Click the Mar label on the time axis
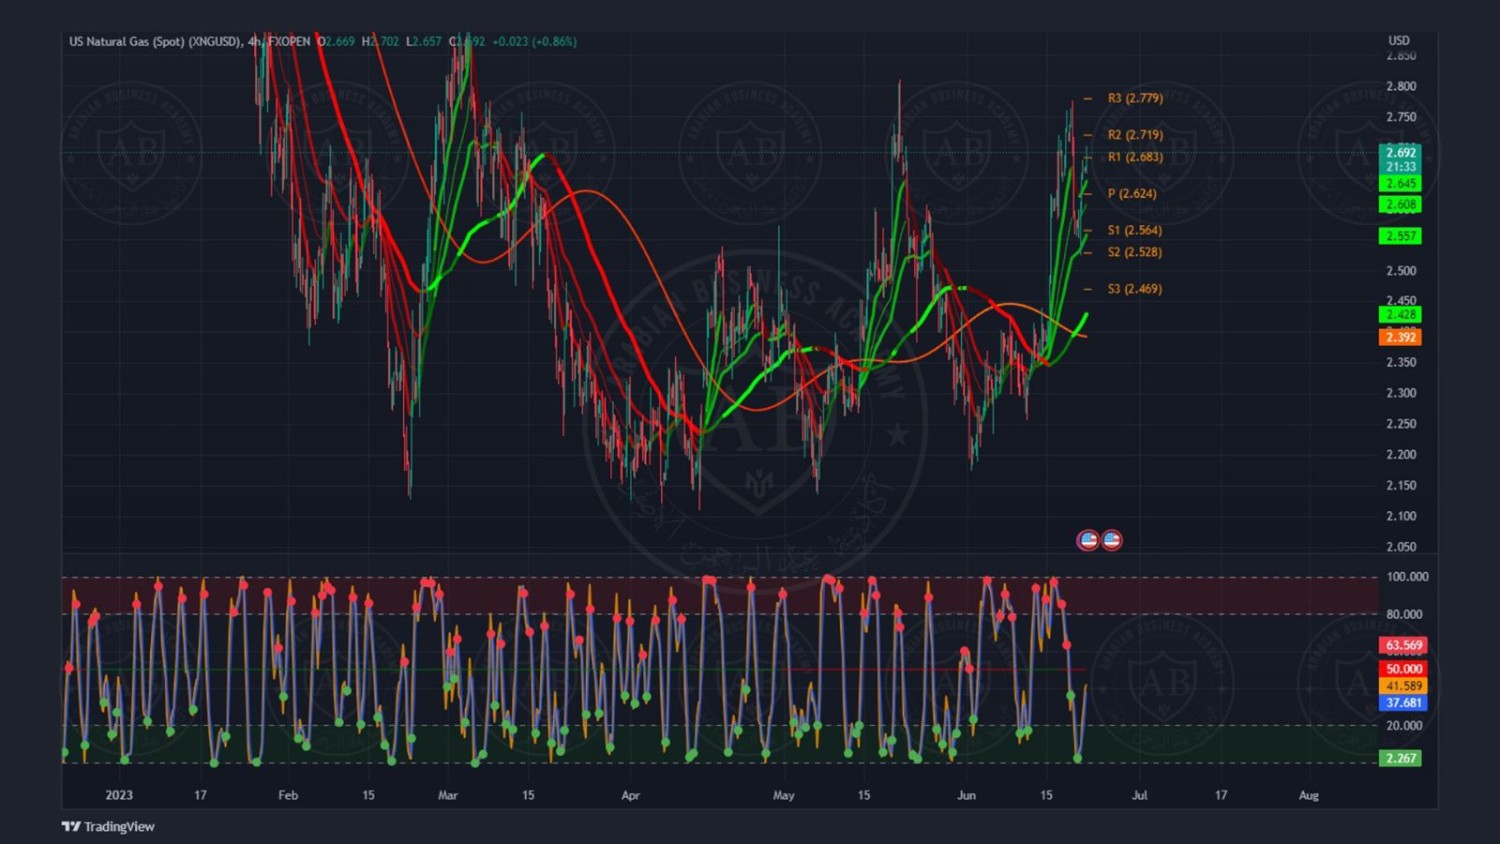 point(448,795)
